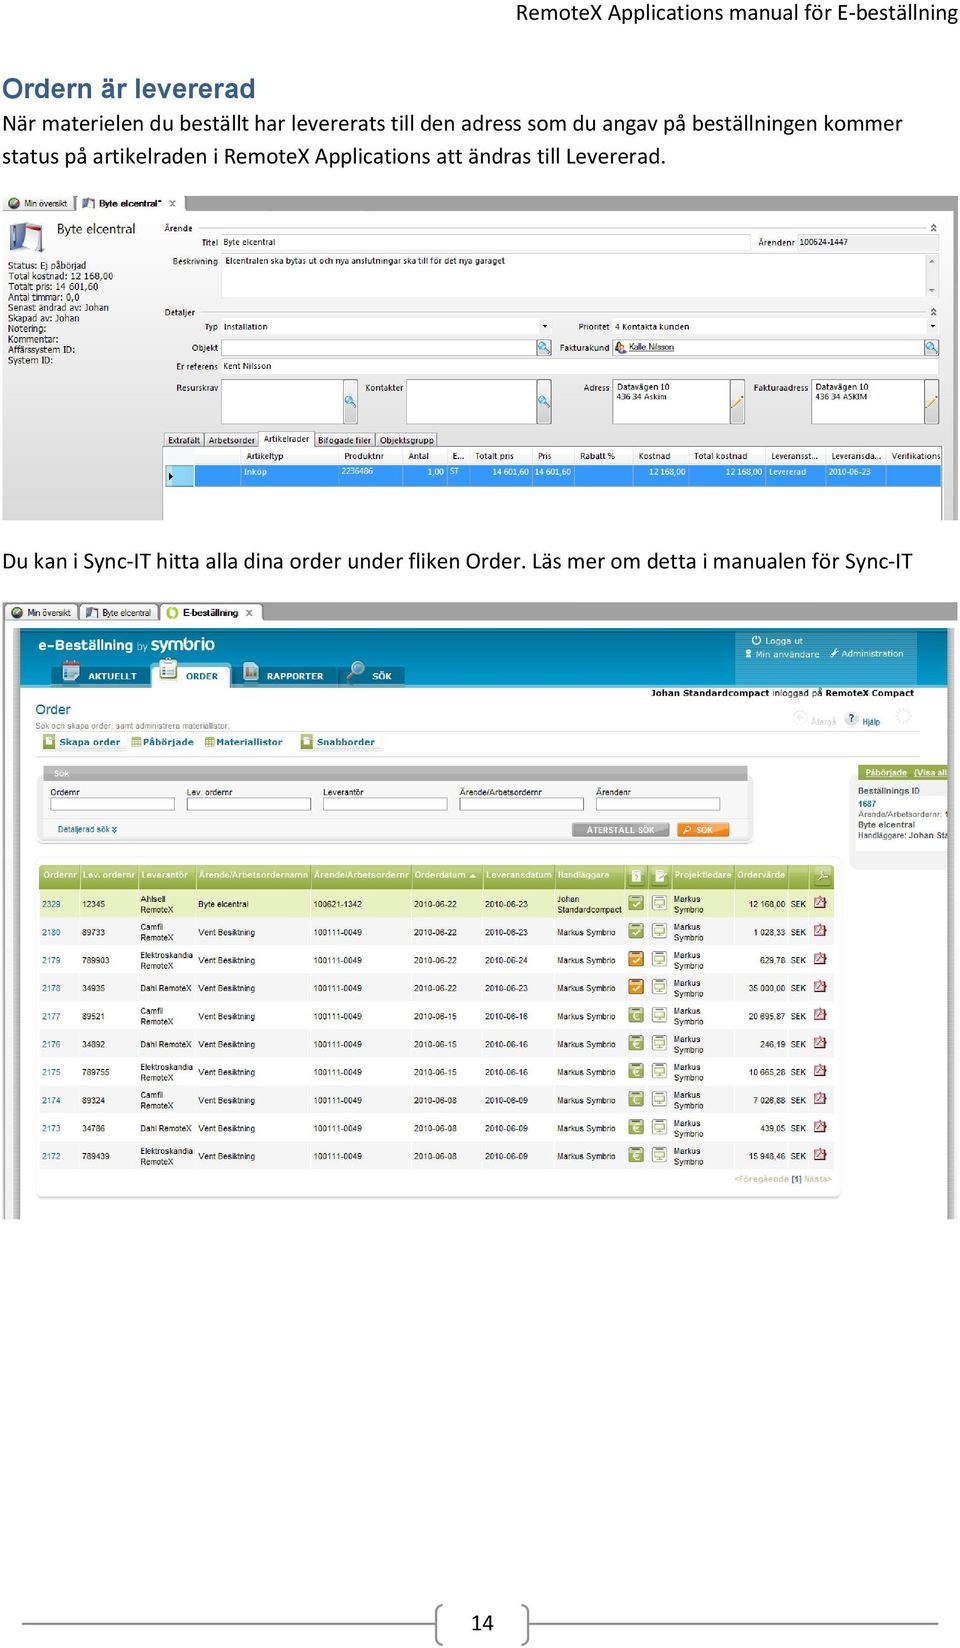Image resolution: width=960 pixels, height=1648 pixels.
Task: Click magnifier icon in Resurskrav box
Action: [x=350, y=402]
